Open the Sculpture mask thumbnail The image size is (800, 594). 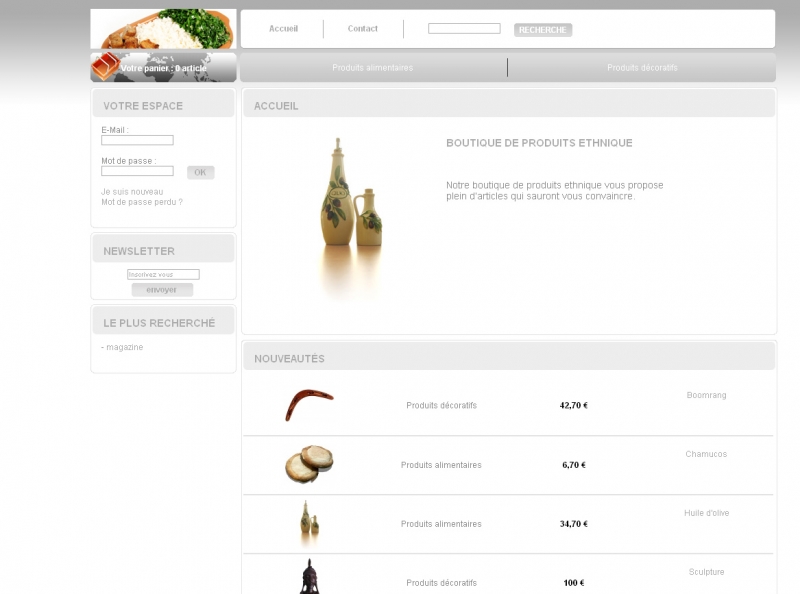(x=309, y=576)
